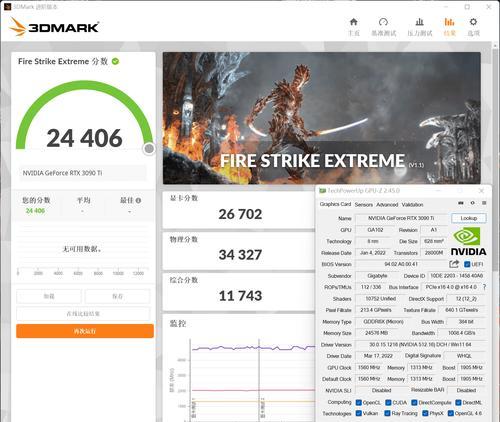The height and width of the screenshot is (422, 500).
Task: Click the orange 再次运行 run again button
Action: [x=85, y=331]
